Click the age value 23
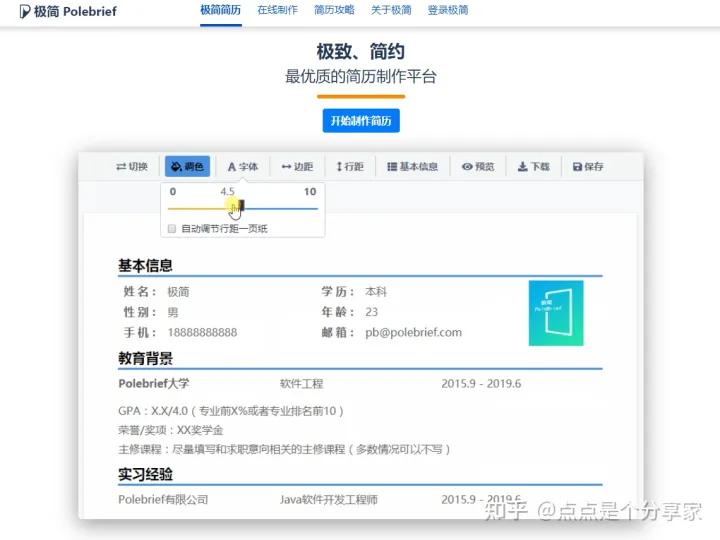 point(371,312)
